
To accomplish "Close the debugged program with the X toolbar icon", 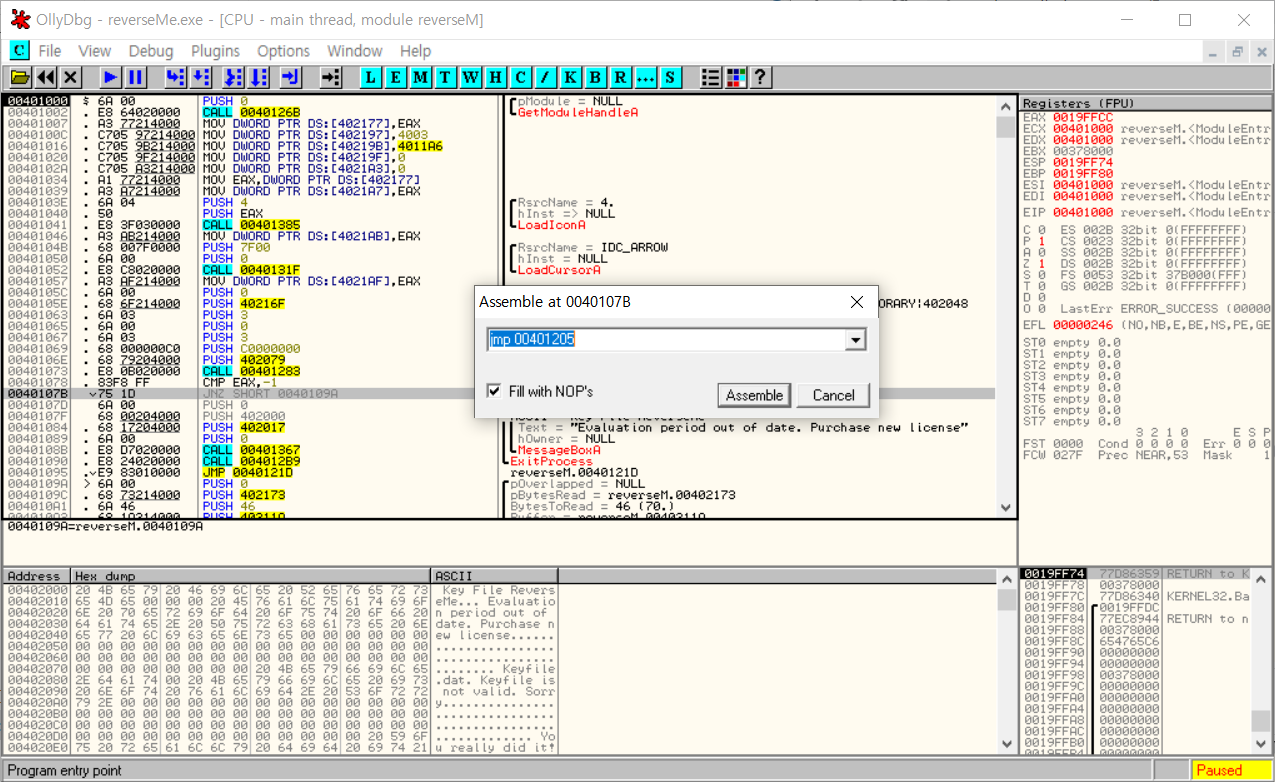I will pos(70,77).
